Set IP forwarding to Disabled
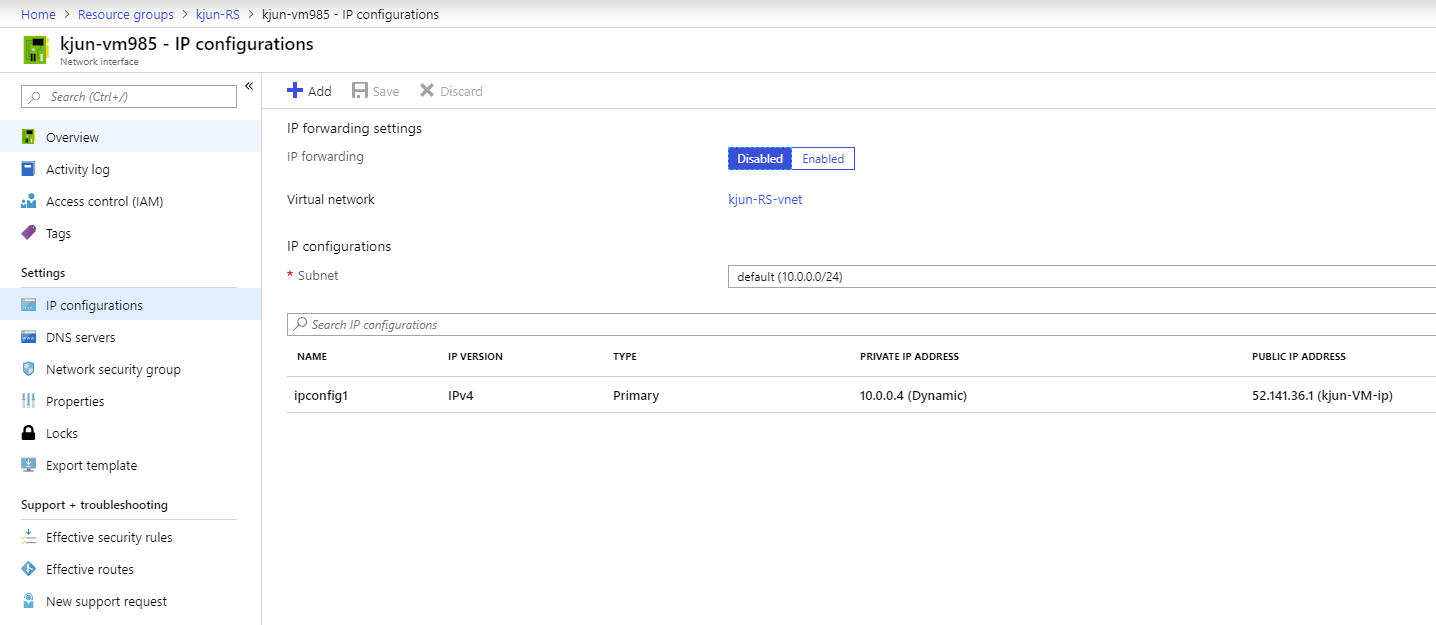Viewport: 1436px width, 625px height. (x=760, y=159)
